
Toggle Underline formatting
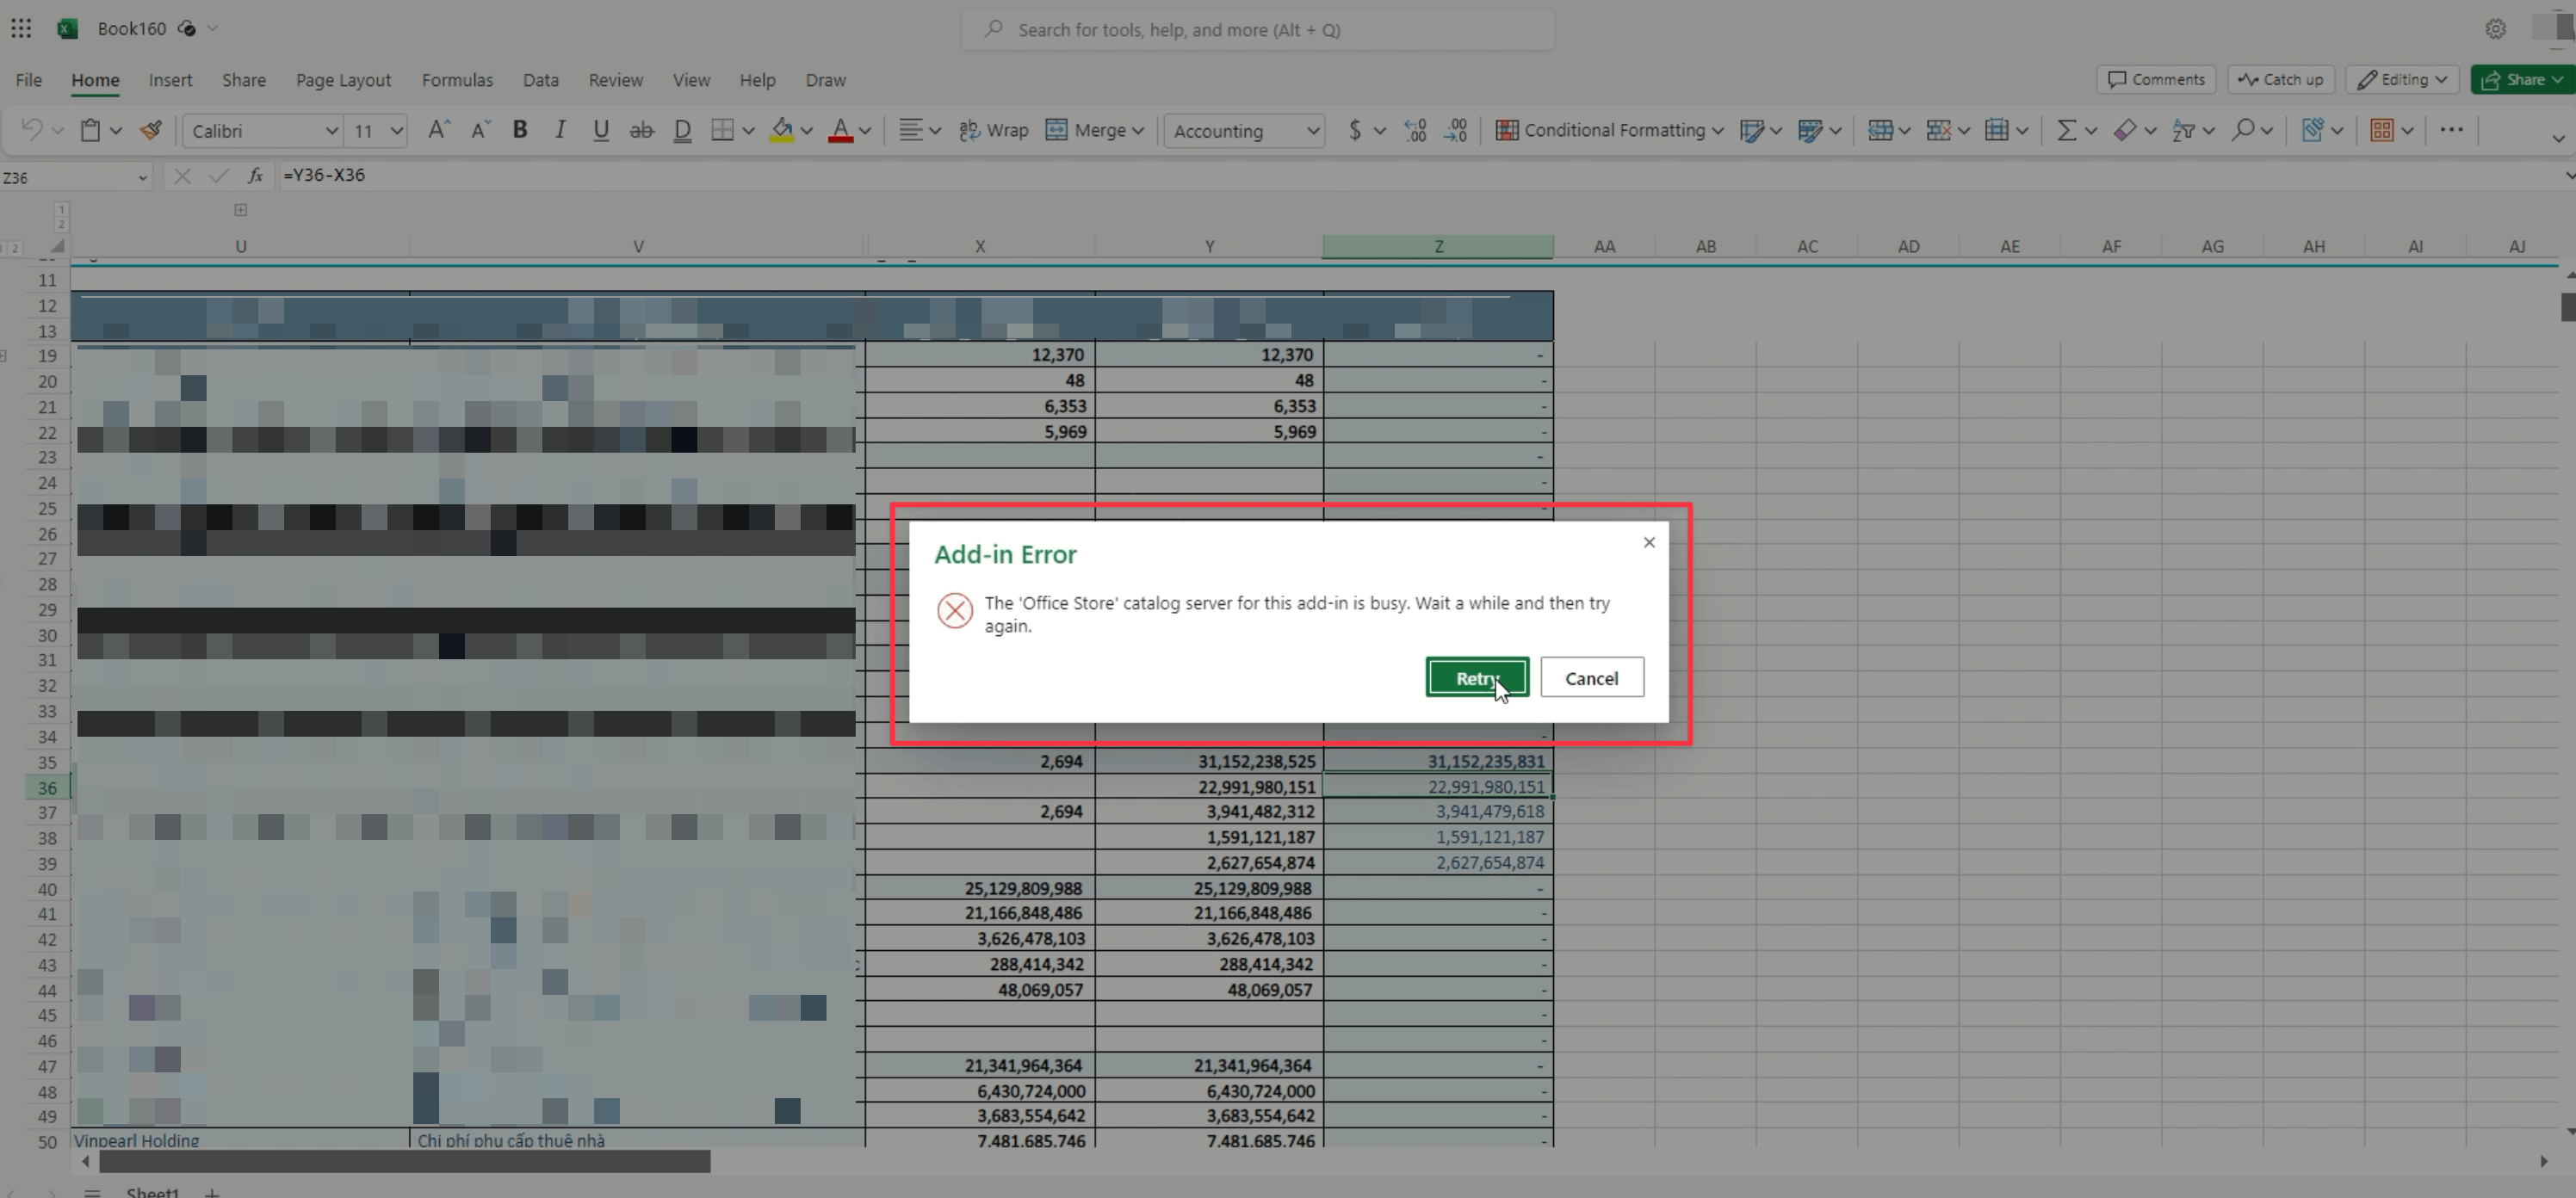point(600,130)
